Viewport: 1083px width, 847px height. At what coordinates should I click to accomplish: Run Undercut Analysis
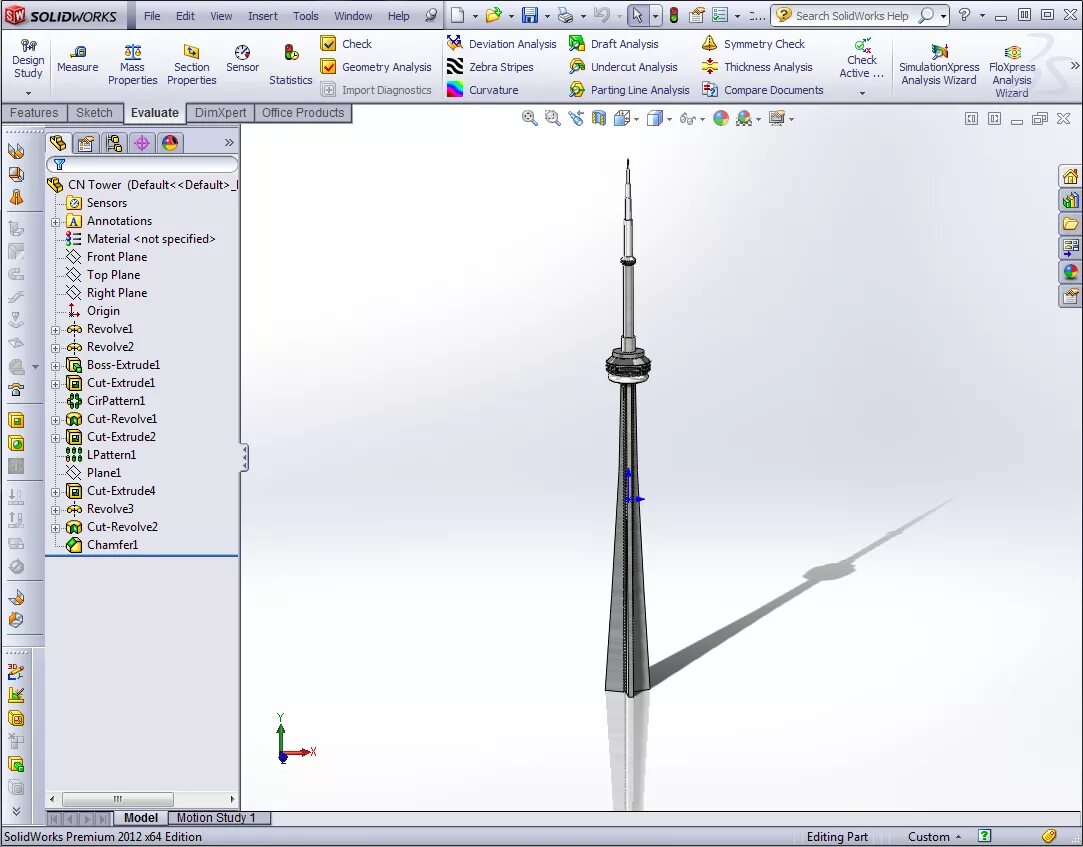(623, 67)
